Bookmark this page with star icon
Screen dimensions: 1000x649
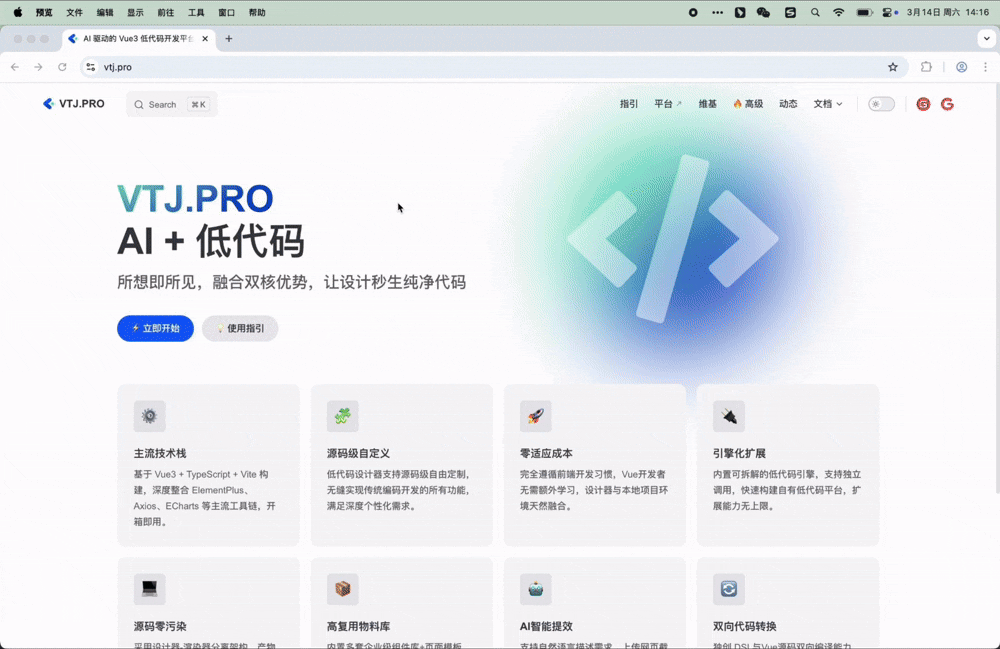click(893, 67)
